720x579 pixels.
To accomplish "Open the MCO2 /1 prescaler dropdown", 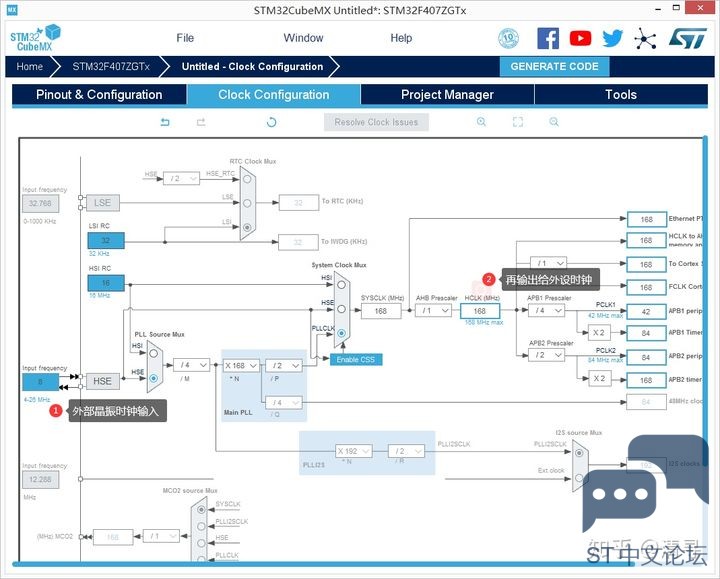I will [161, 536].
